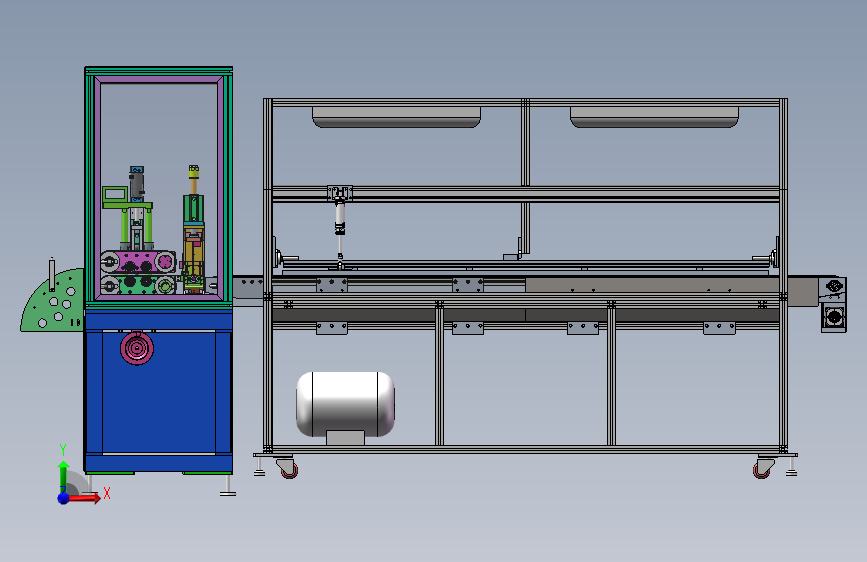Select the green semicircular plate with holes
The width and height of the screenshot is (867, 562).
tap(53, 301)
